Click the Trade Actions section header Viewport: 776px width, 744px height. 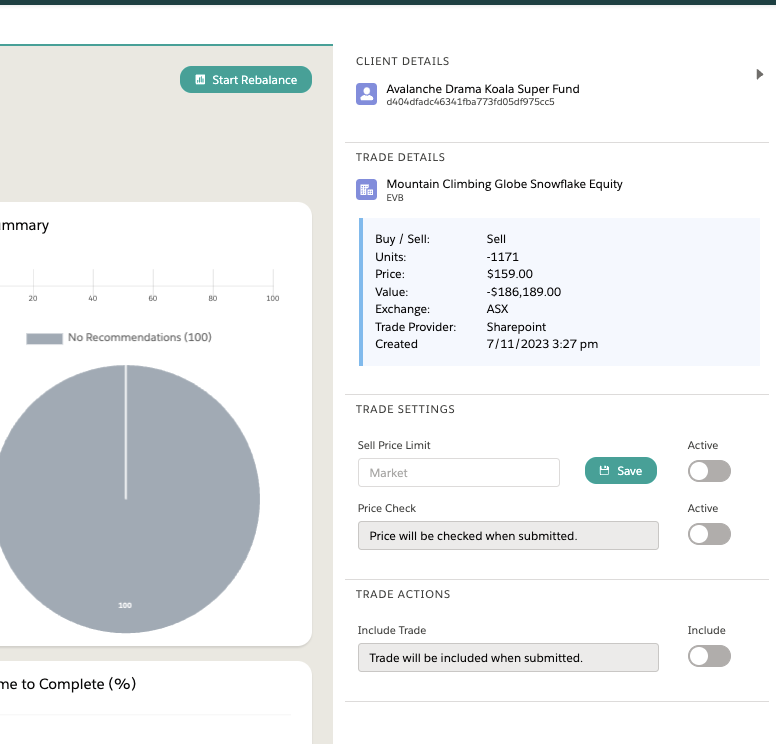pos(403,594)
